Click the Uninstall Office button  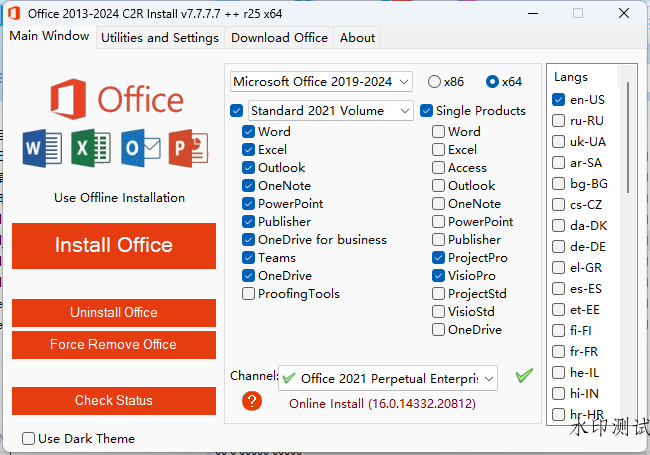click(114, 312)
